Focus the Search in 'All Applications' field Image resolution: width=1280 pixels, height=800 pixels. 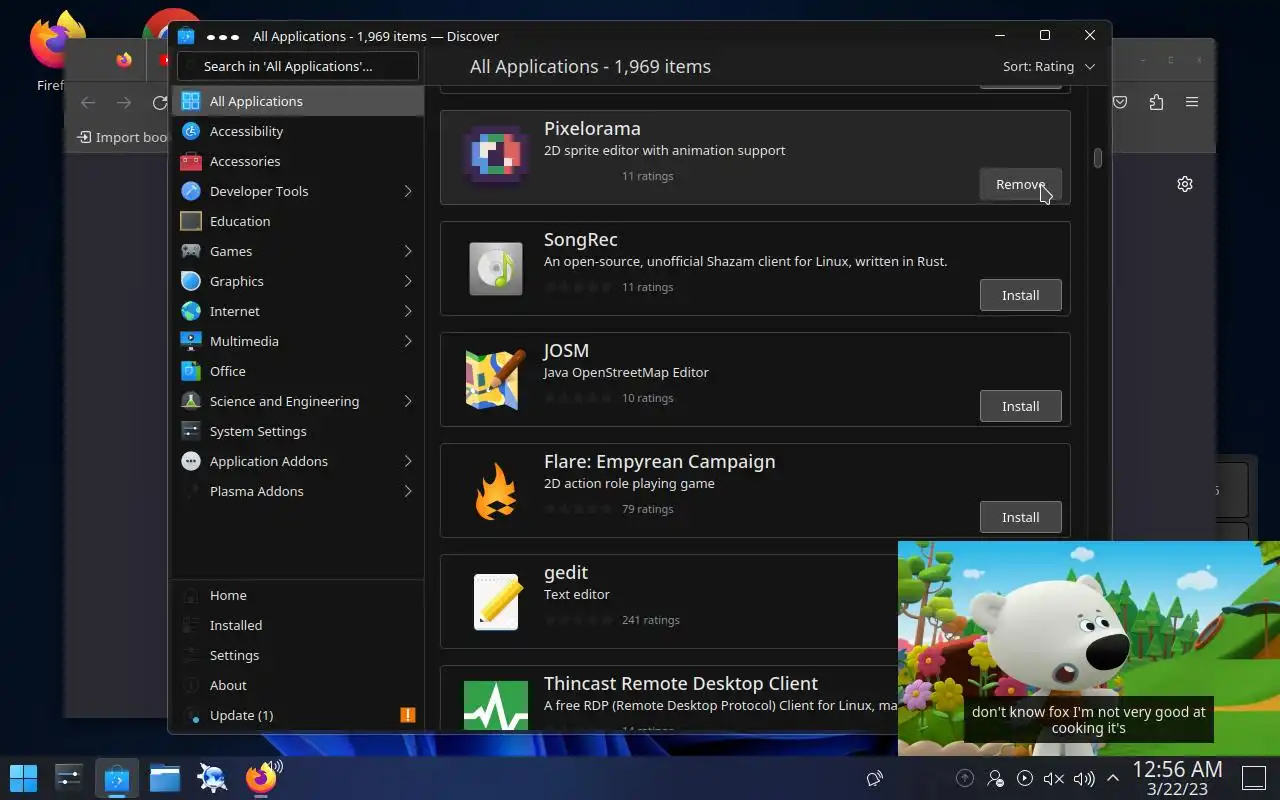click(298, 66)
